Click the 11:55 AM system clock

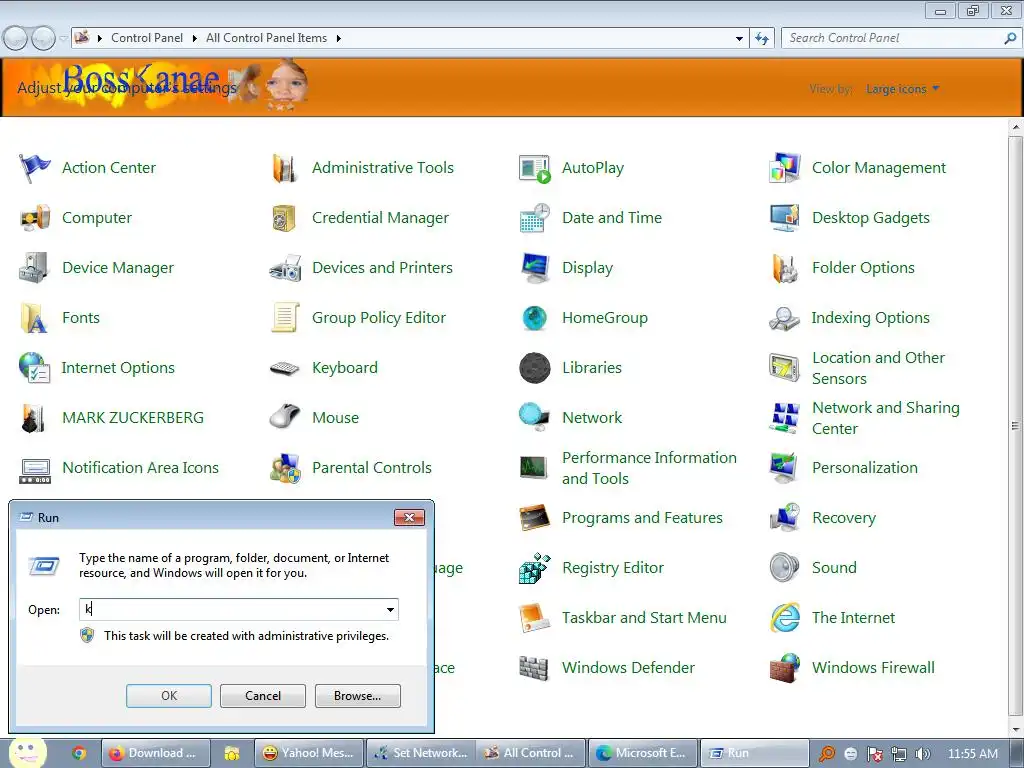972,754
